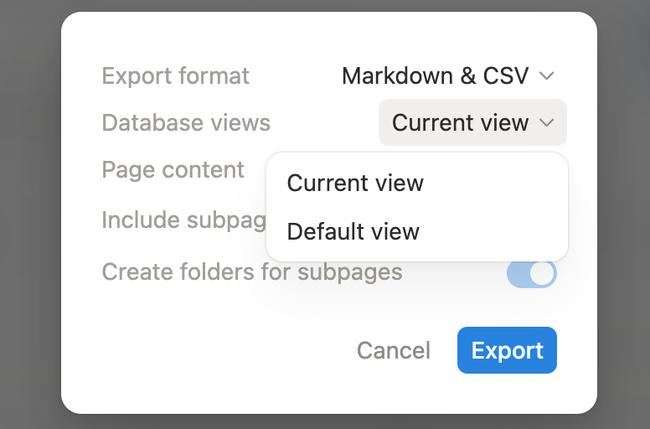Click the blue track of the subpages toggle
Image resolution: width=650 pixels, height=429 pixels.
(x=518, y=276)
